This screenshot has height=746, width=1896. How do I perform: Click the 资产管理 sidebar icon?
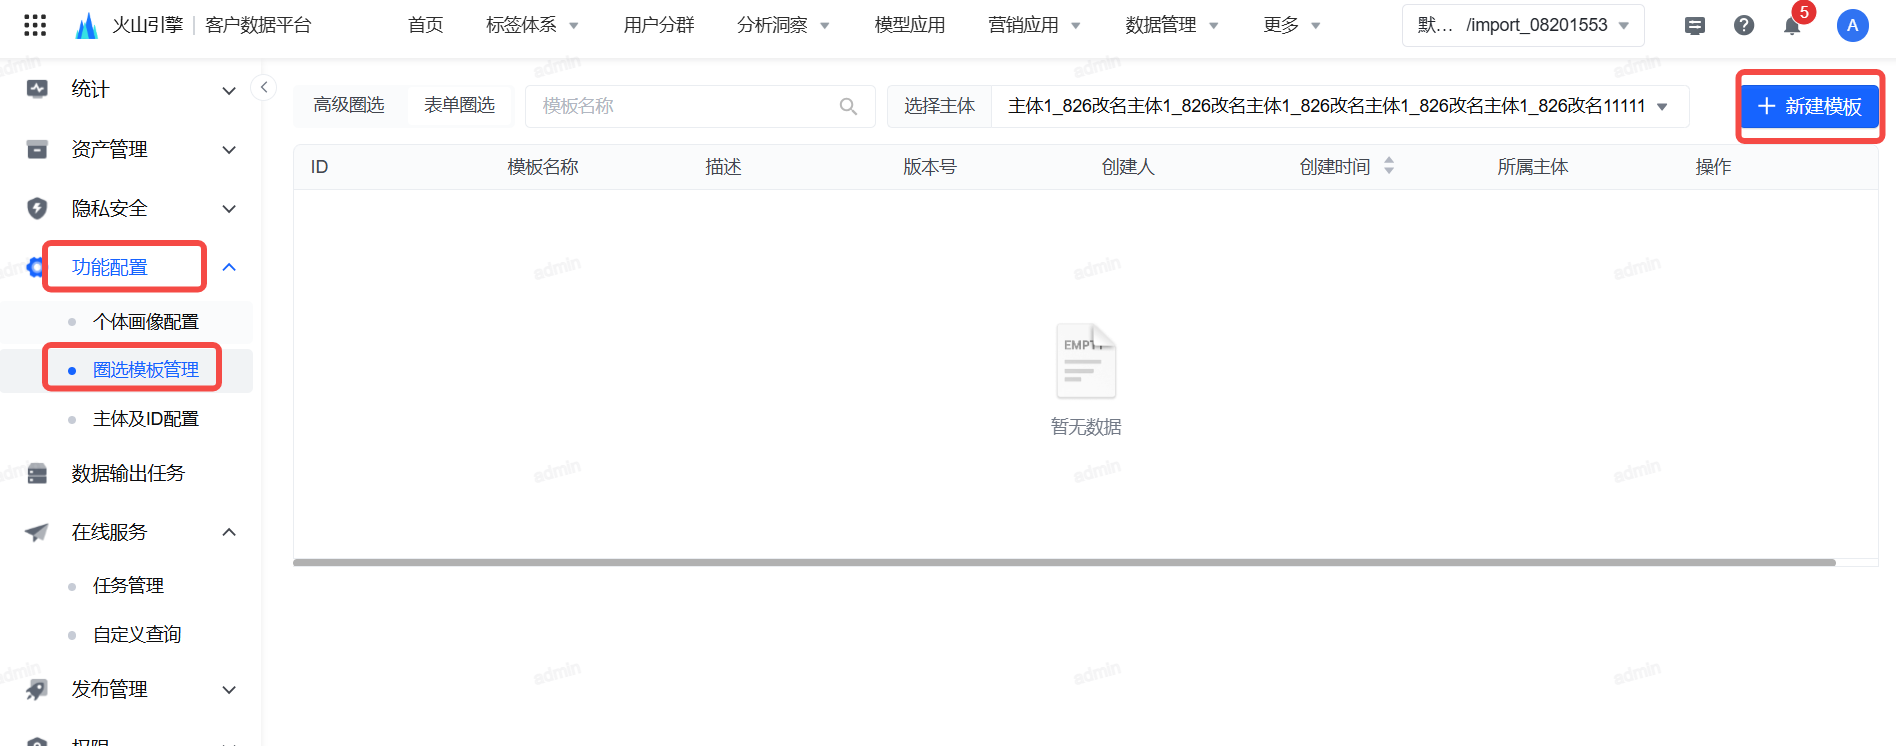click(x=37, y=149)
